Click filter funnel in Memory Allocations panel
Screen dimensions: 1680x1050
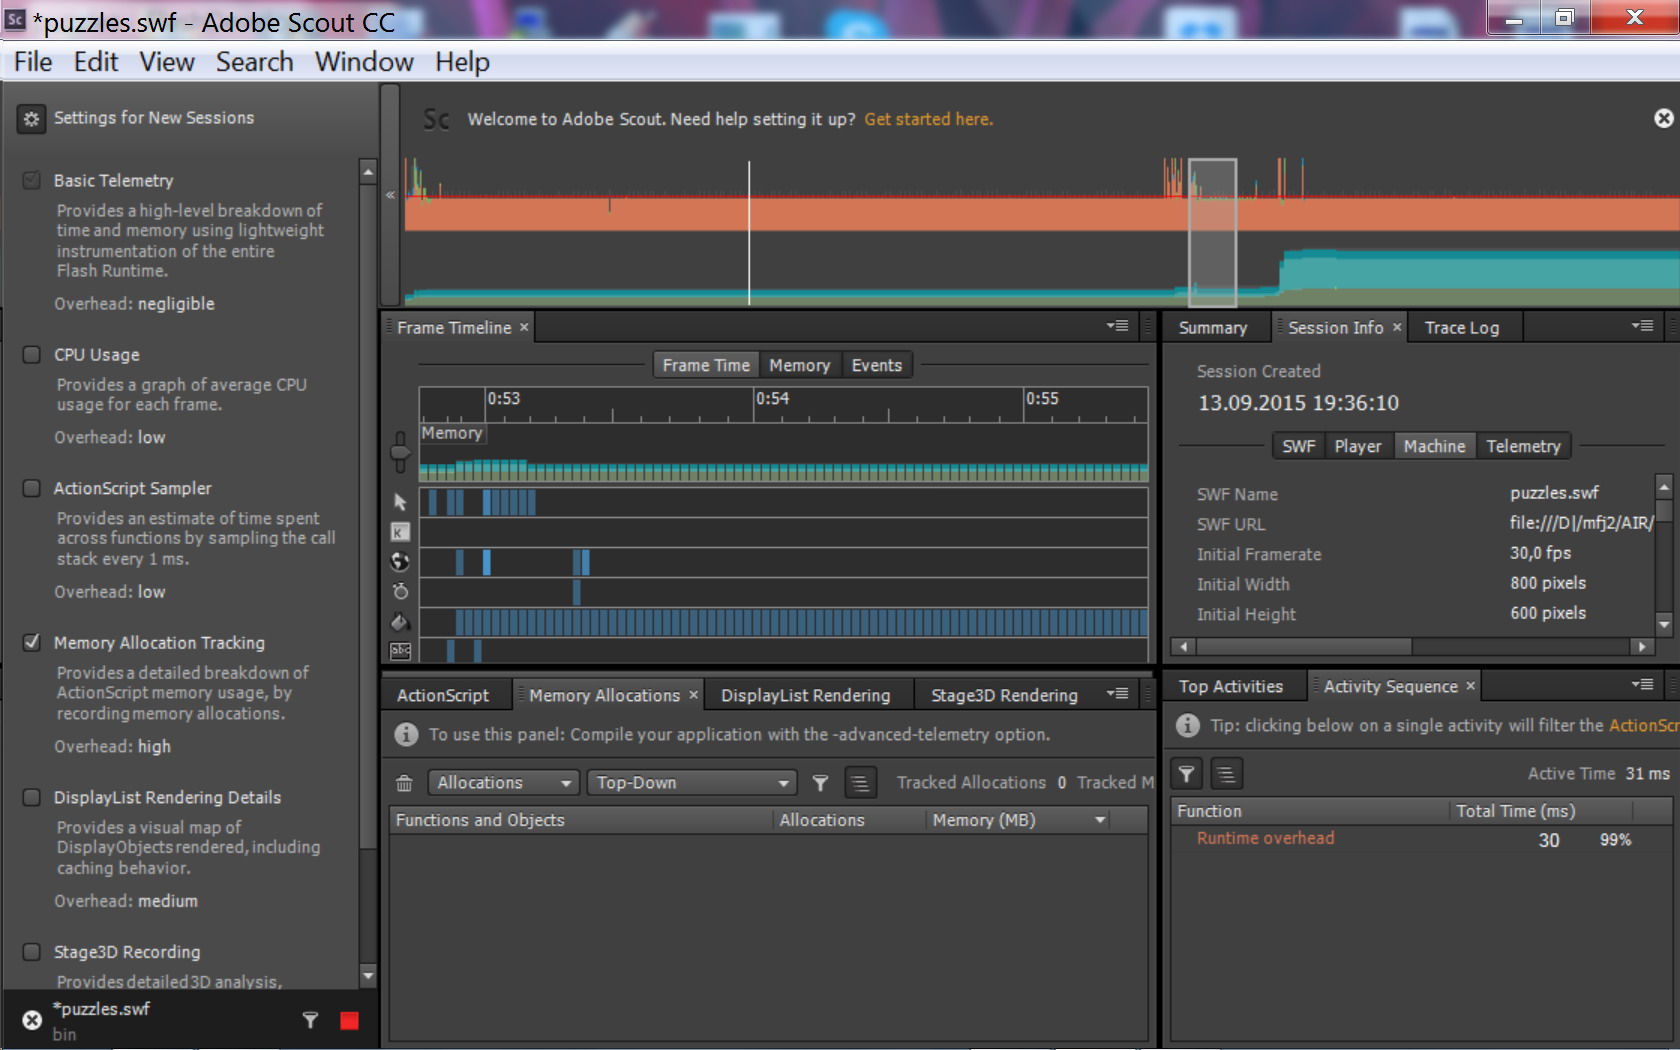820,783
